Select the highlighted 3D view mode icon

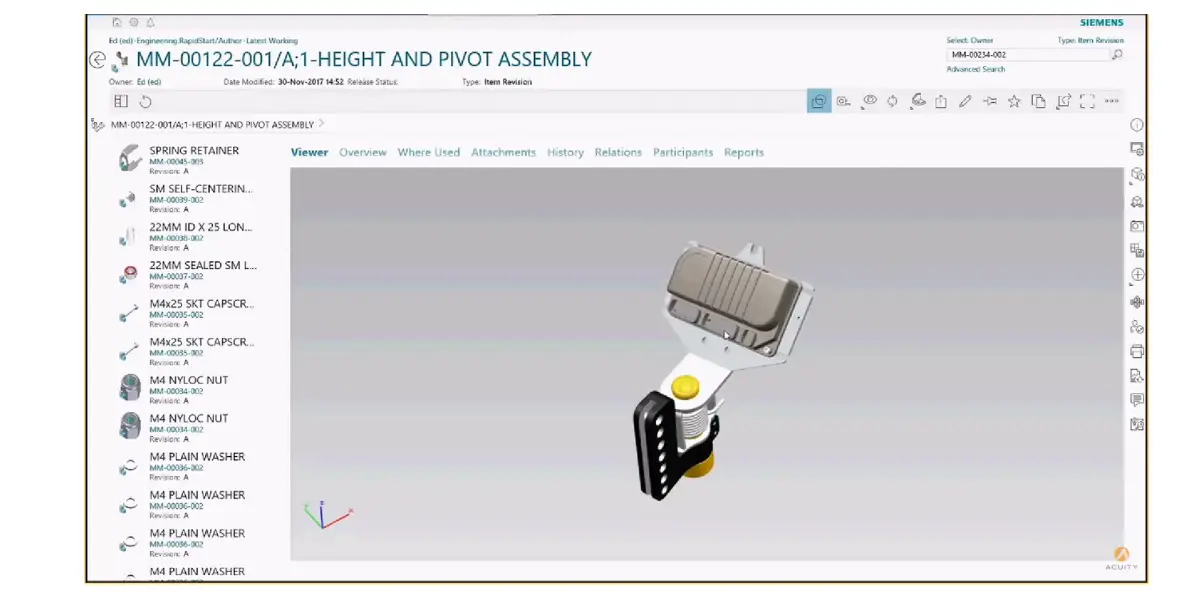pyautogui.click(x=819, y=101)
